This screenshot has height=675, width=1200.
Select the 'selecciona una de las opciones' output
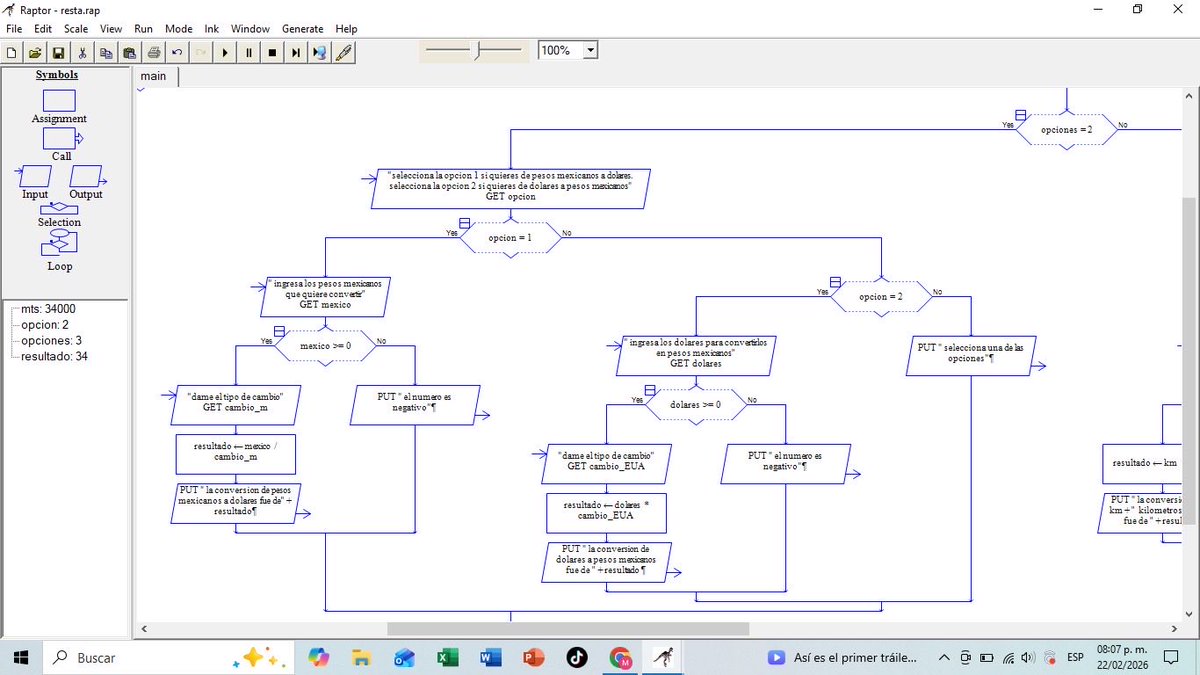click(x=970, y=354)
